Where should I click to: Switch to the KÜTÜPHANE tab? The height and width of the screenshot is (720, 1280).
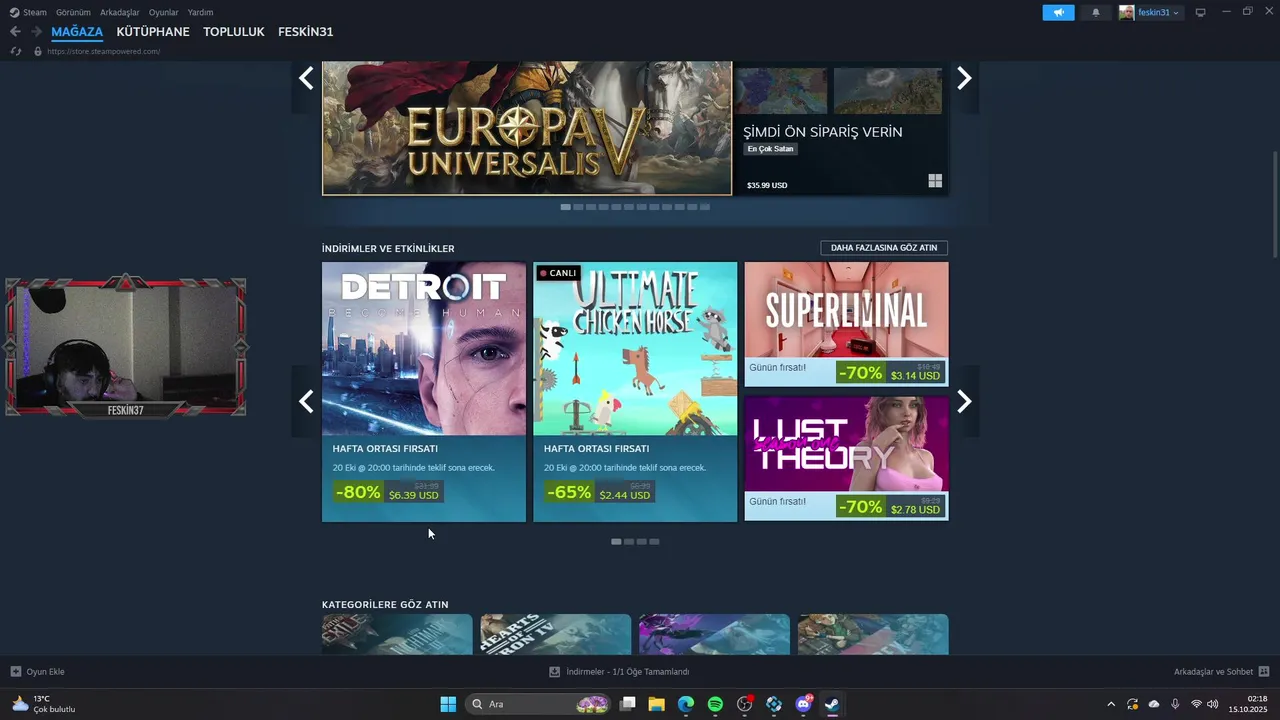click(x=153, y=32)
